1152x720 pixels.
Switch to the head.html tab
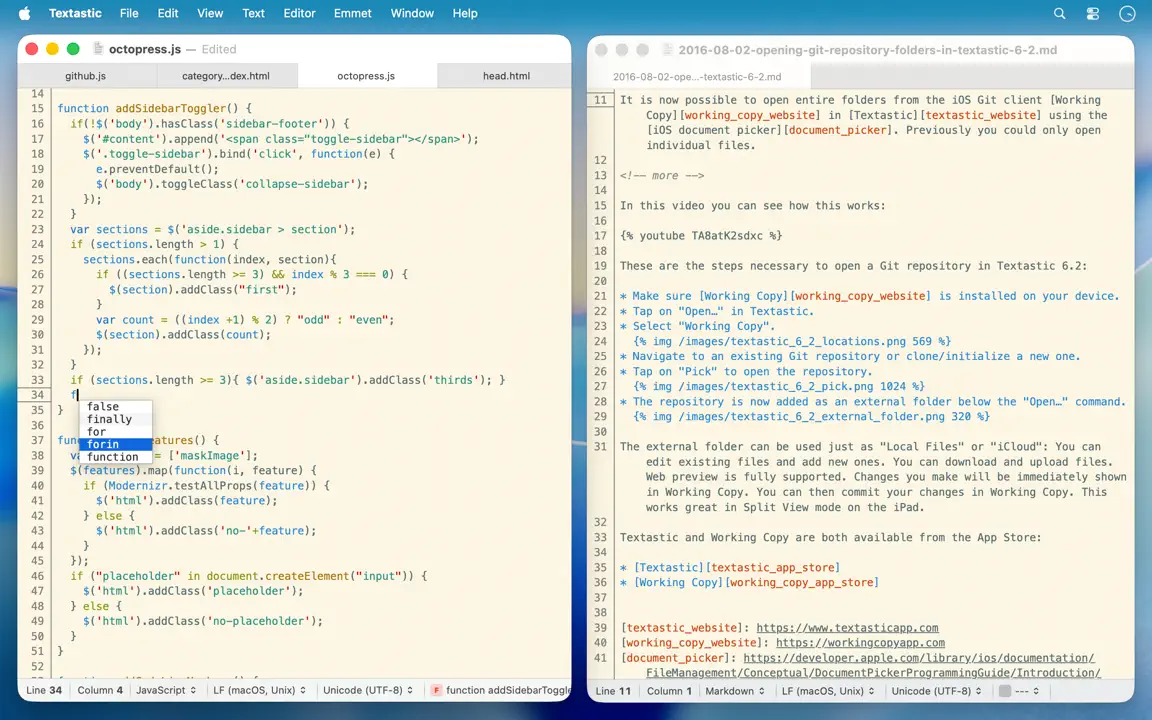coord(506,76)
